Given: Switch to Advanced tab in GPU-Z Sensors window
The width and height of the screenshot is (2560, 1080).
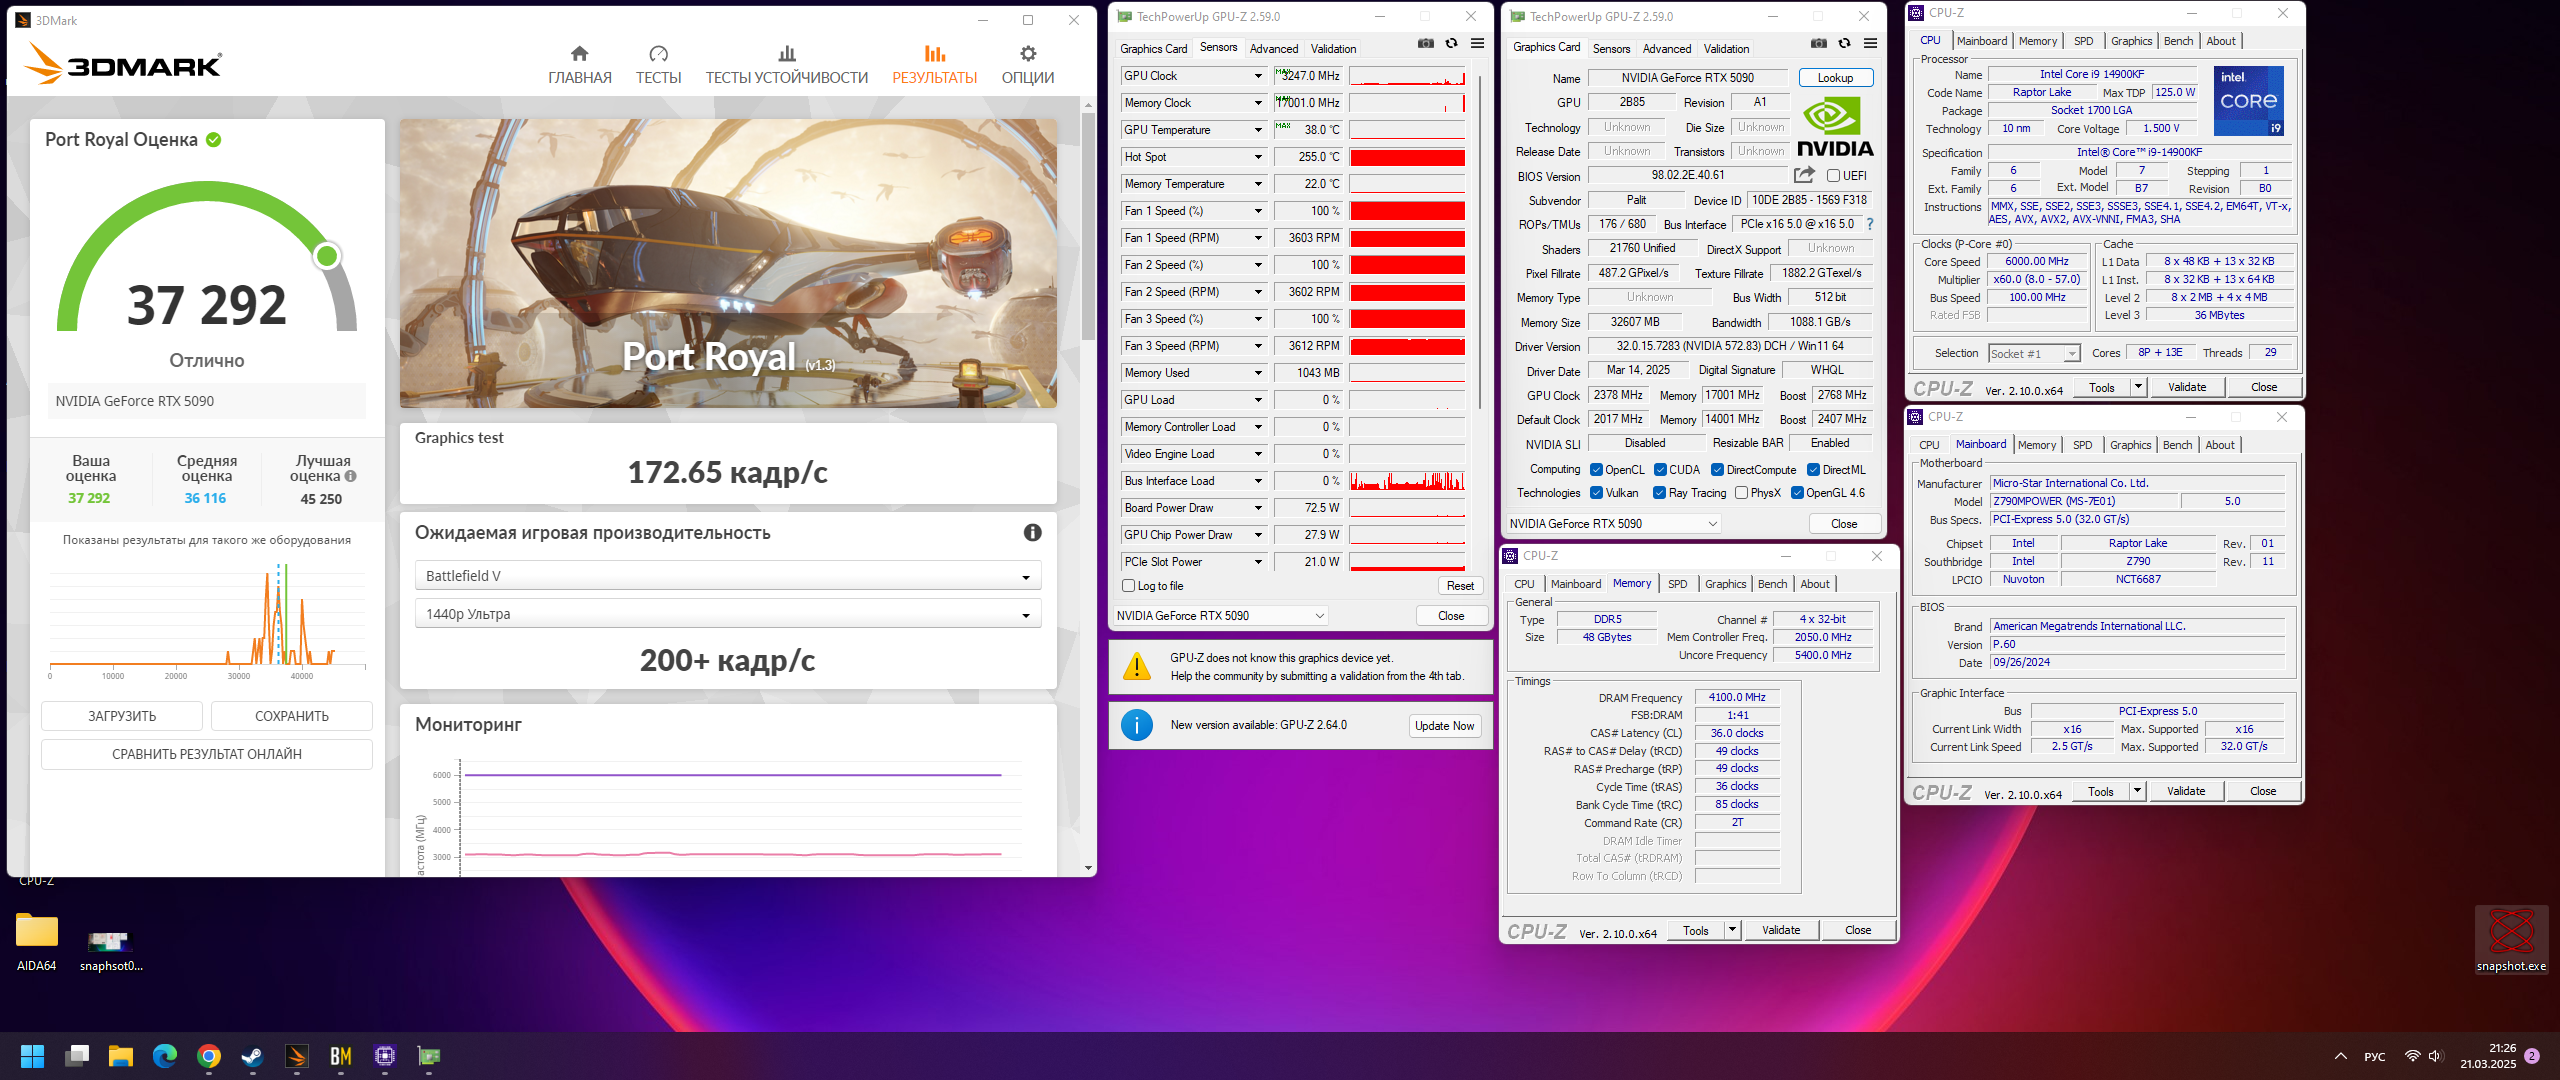Looking at the screenshot, I should pos(1274,48).
